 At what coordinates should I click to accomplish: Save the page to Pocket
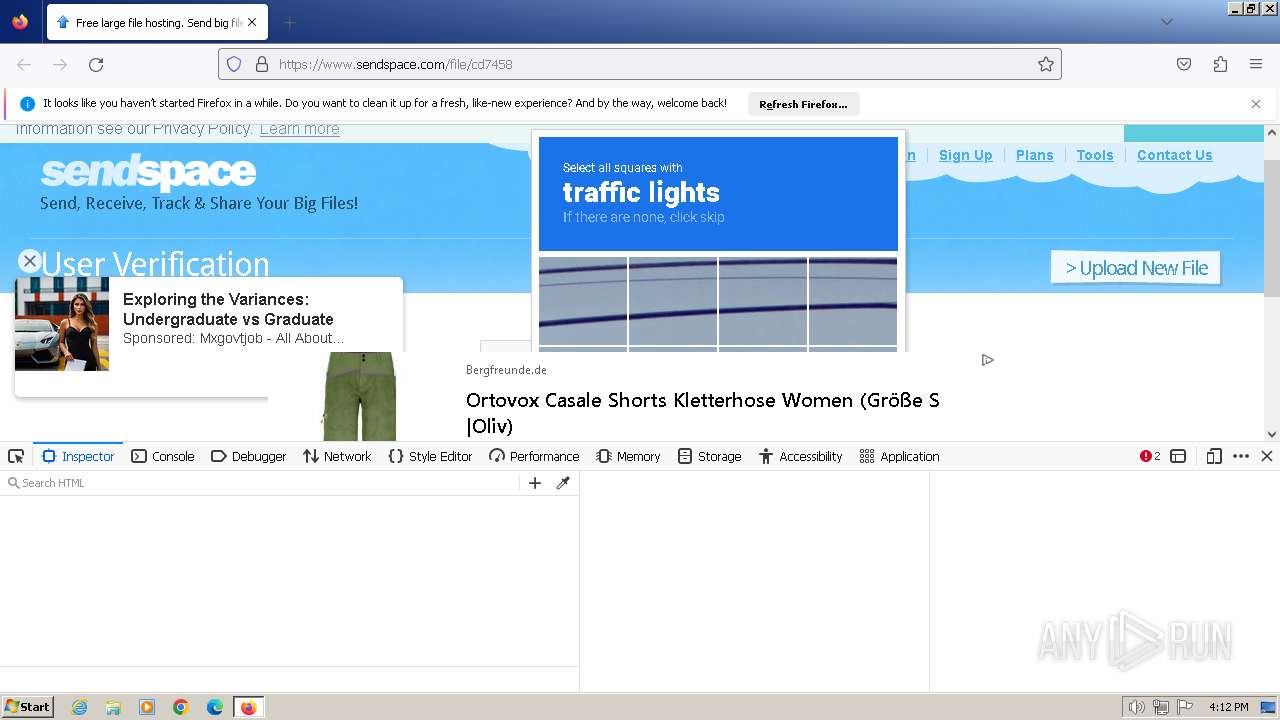pyautogui.click(x=1184, y=64)
